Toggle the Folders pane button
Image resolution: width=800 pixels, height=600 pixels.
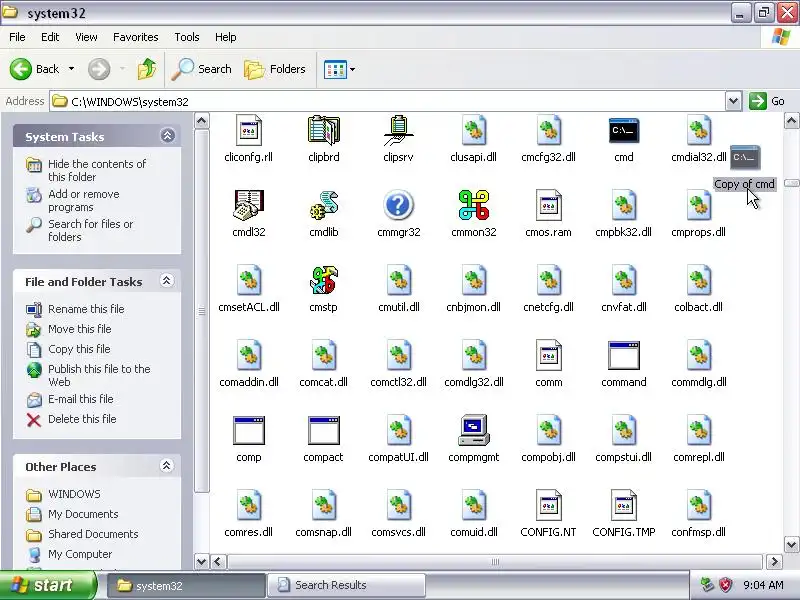point(275,69)
